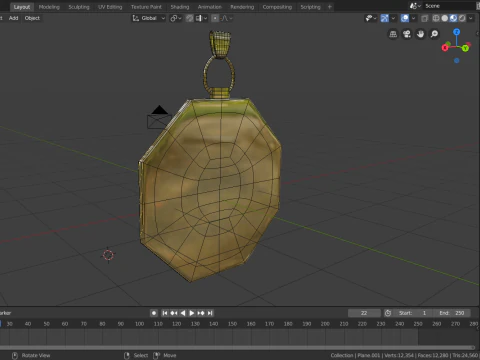The width and height of the screenshot is (480, 360).
Task: Select the camera object in viewport
Action: coord(159,117)
